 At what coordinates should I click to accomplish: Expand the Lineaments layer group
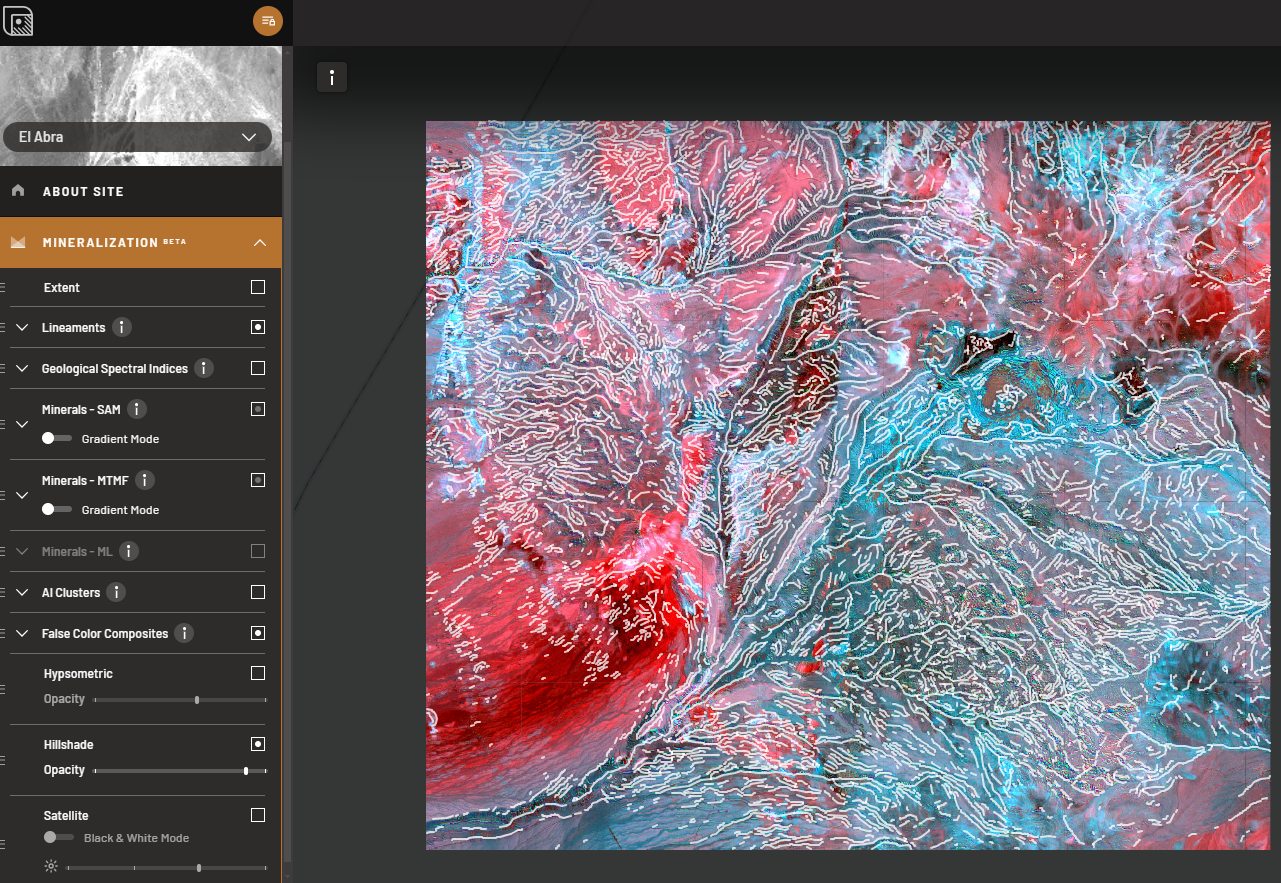pos(22,327)
